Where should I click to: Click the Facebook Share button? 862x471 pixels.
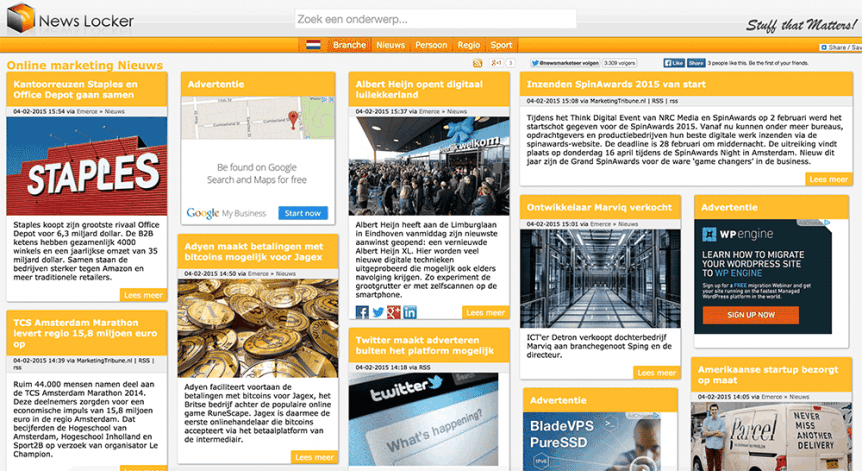pos(696,63)
